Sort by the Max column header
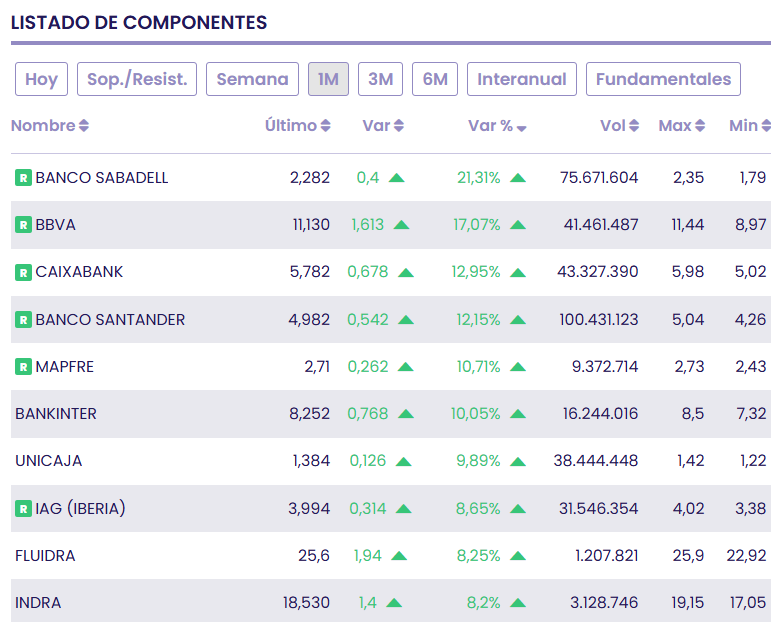This screenshot has width=780, height=622. pyautogui.click(x=682, y=125)
